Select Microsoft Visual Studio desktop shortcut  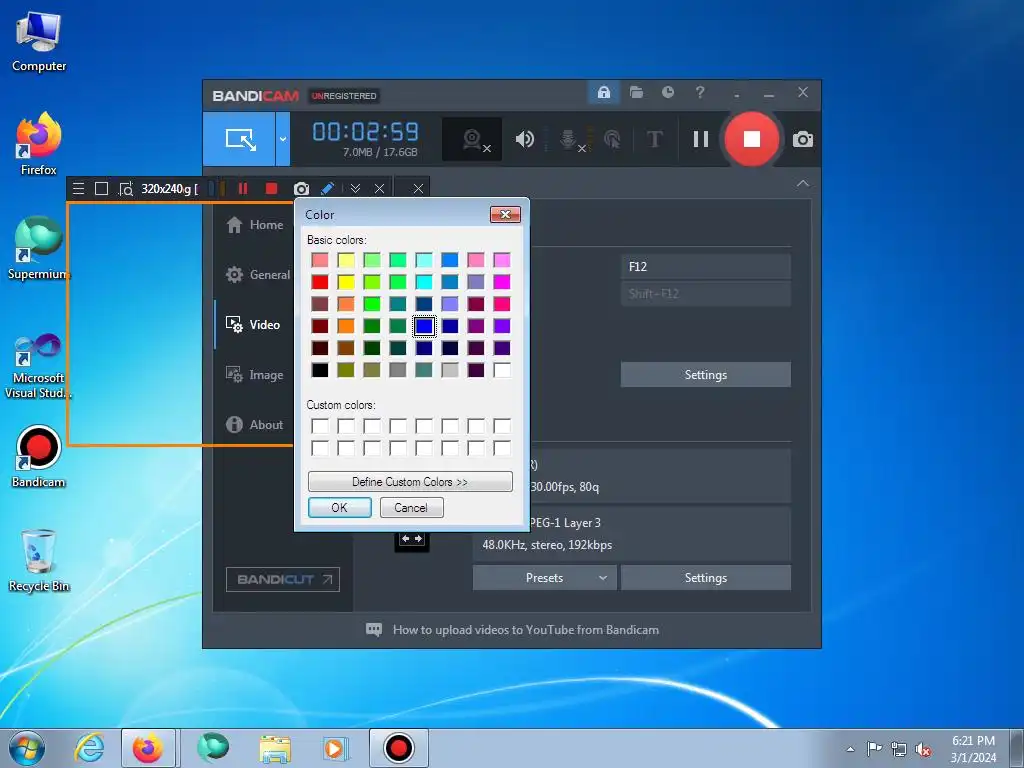pos(39,366)
